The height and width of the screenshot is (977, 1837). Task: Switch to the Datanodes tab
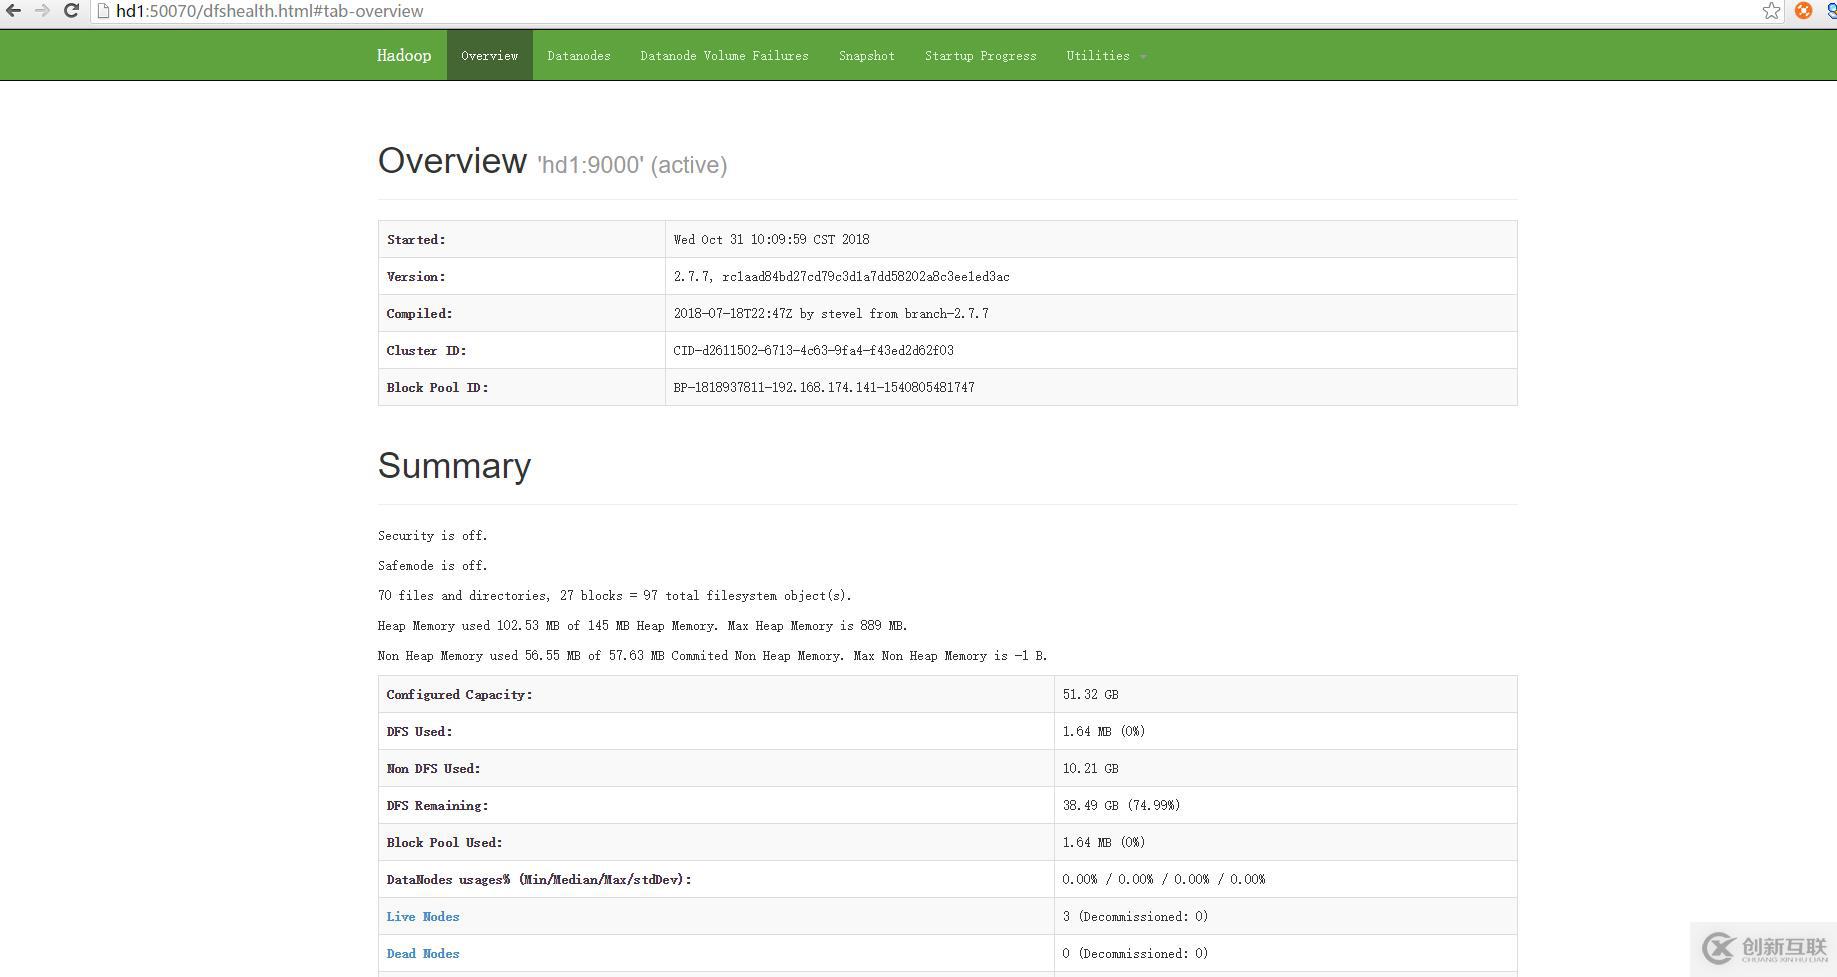coord(578,55)
